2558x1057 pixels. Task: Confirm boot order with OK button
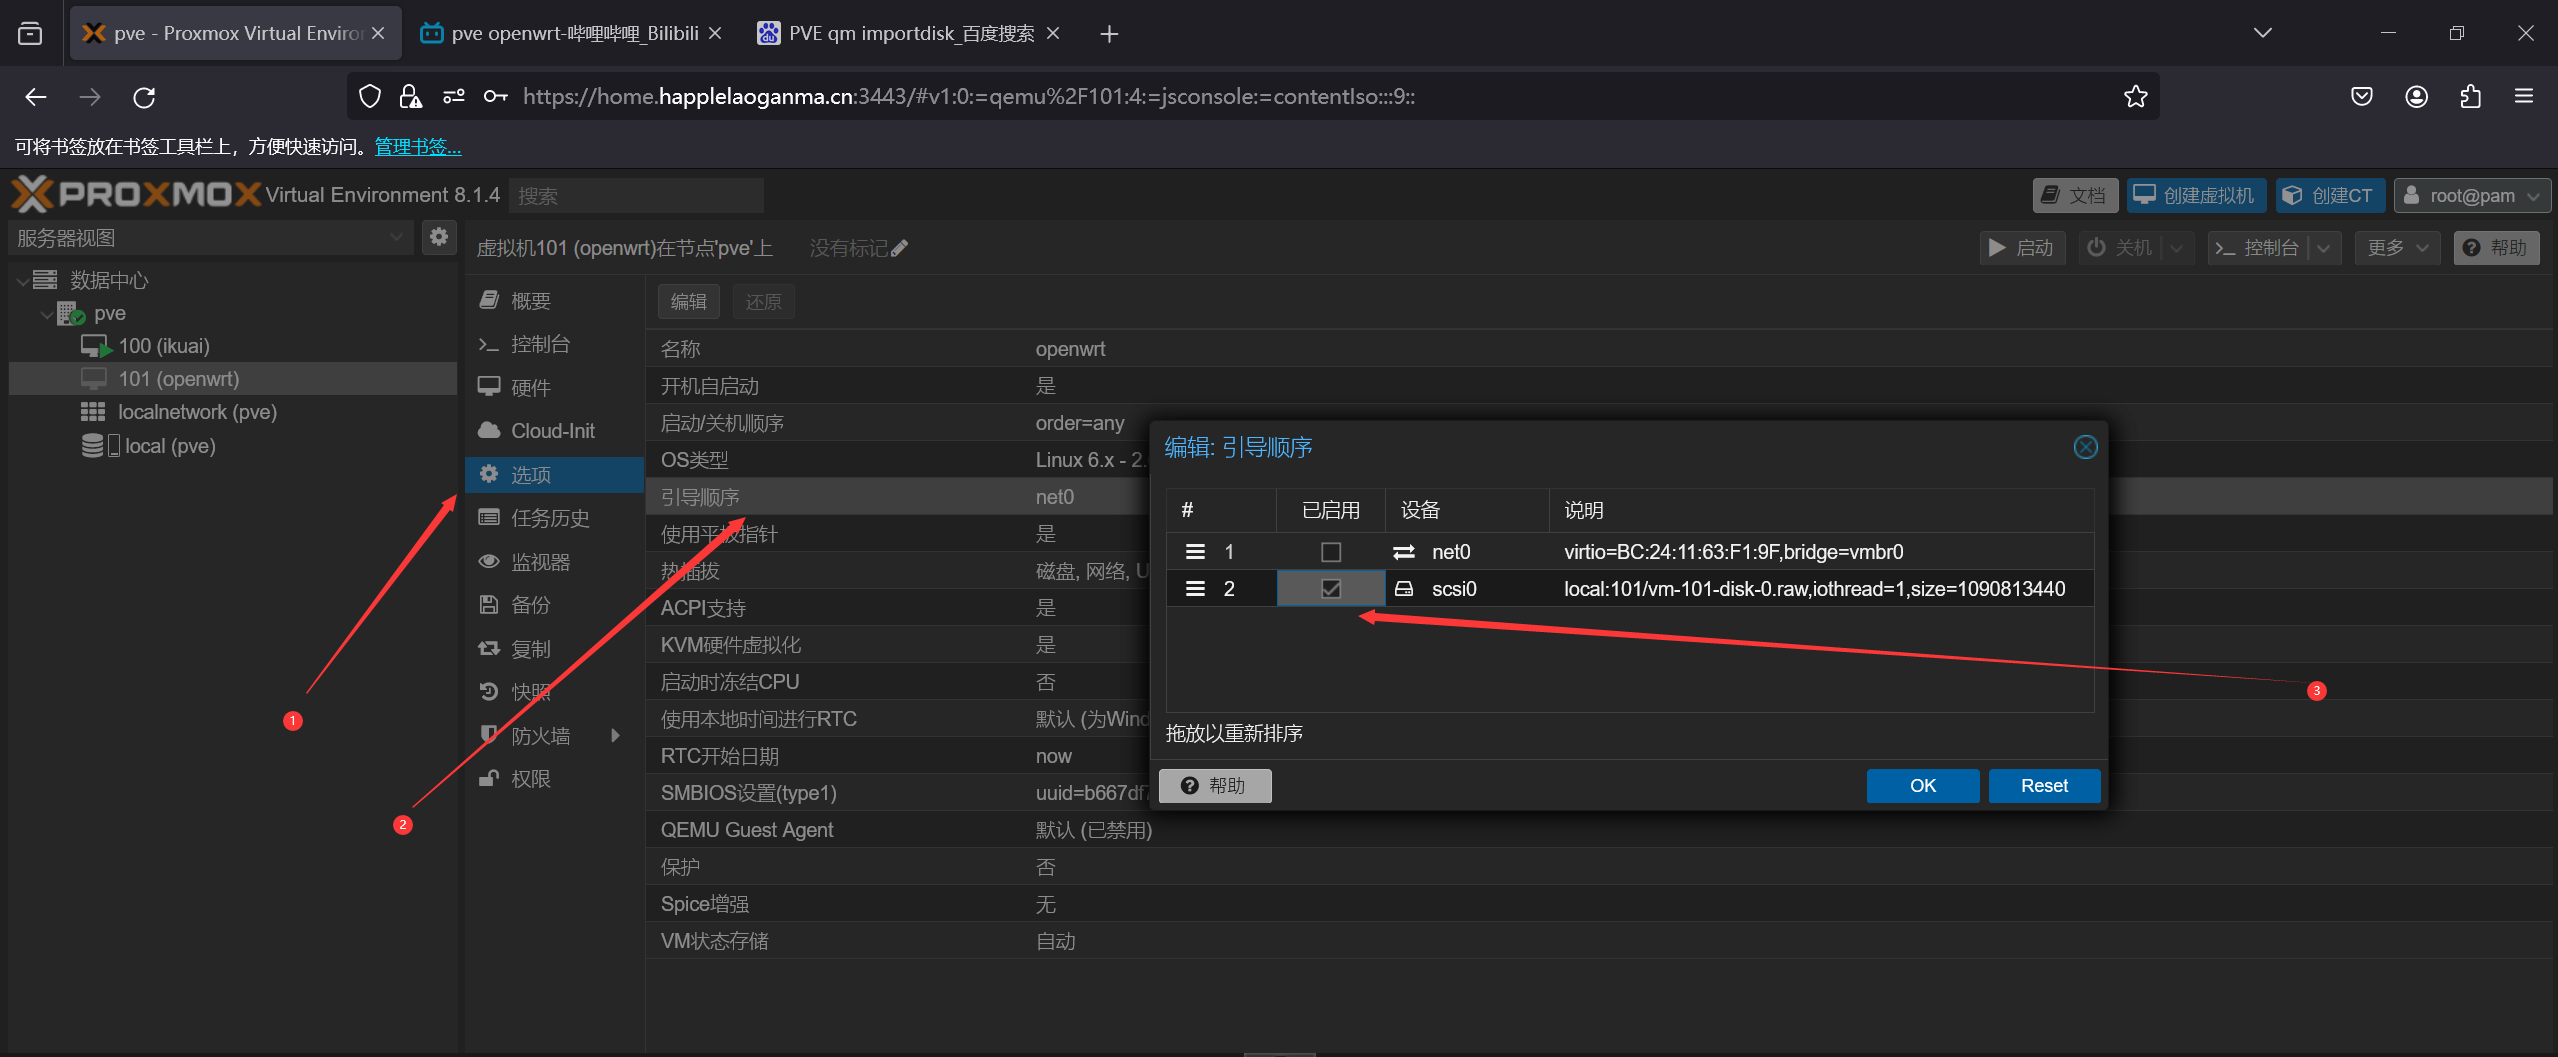[1921, 785]
